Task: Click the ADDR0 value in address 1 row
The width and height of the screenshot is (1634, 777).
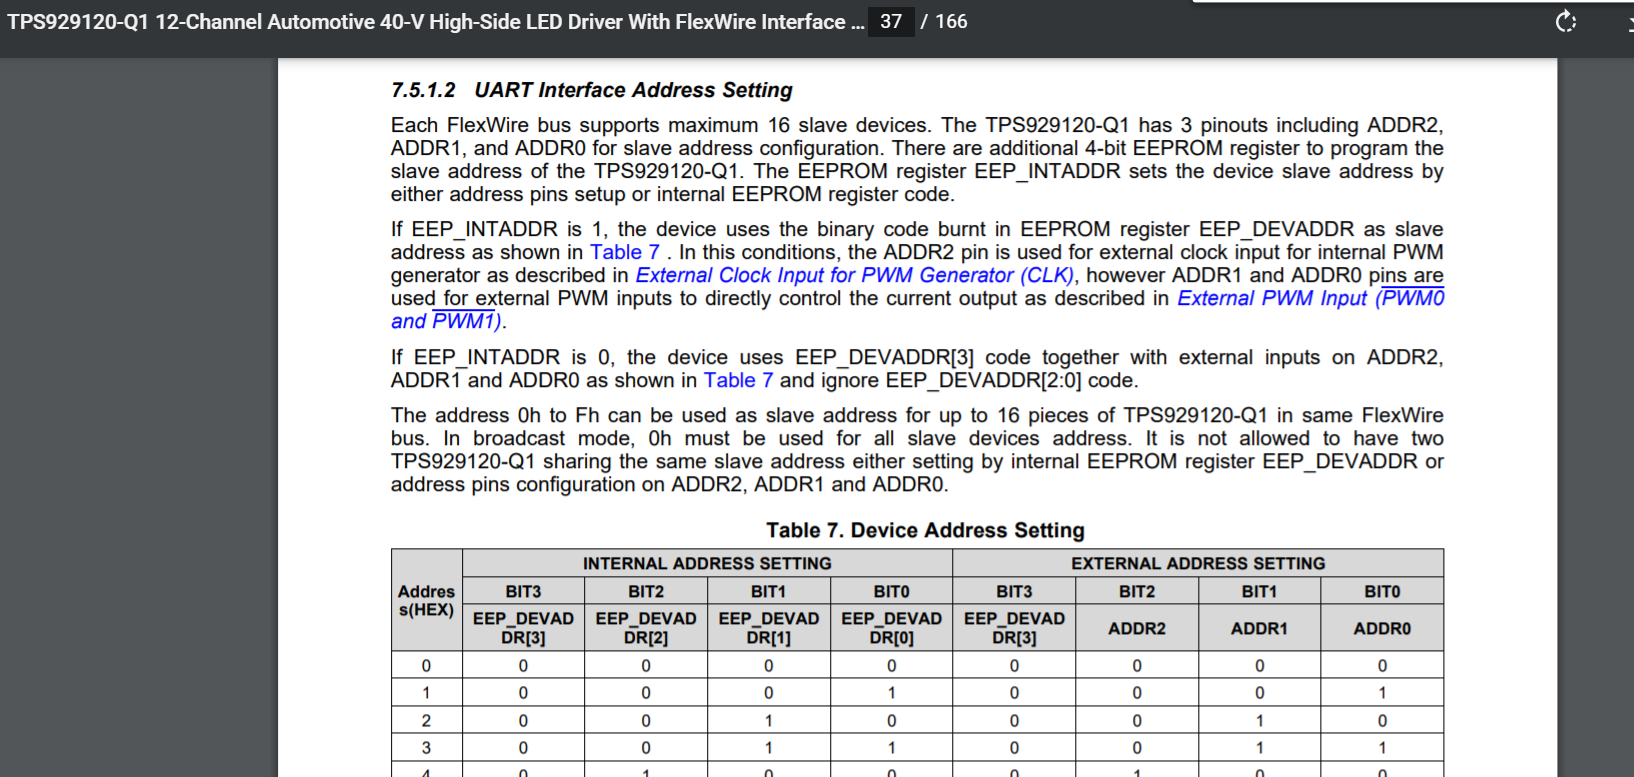Action: 1382,693
